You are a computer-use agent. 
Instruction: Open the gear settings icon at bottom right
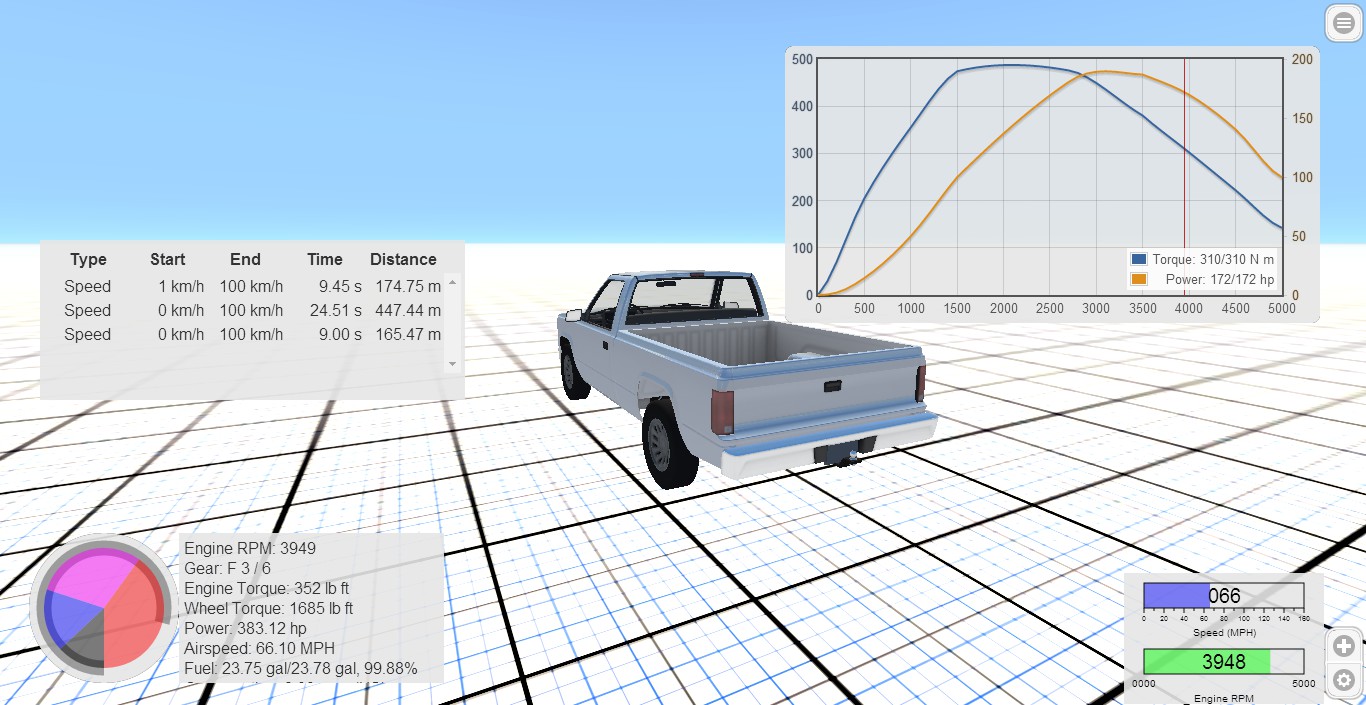point(1344,680)
